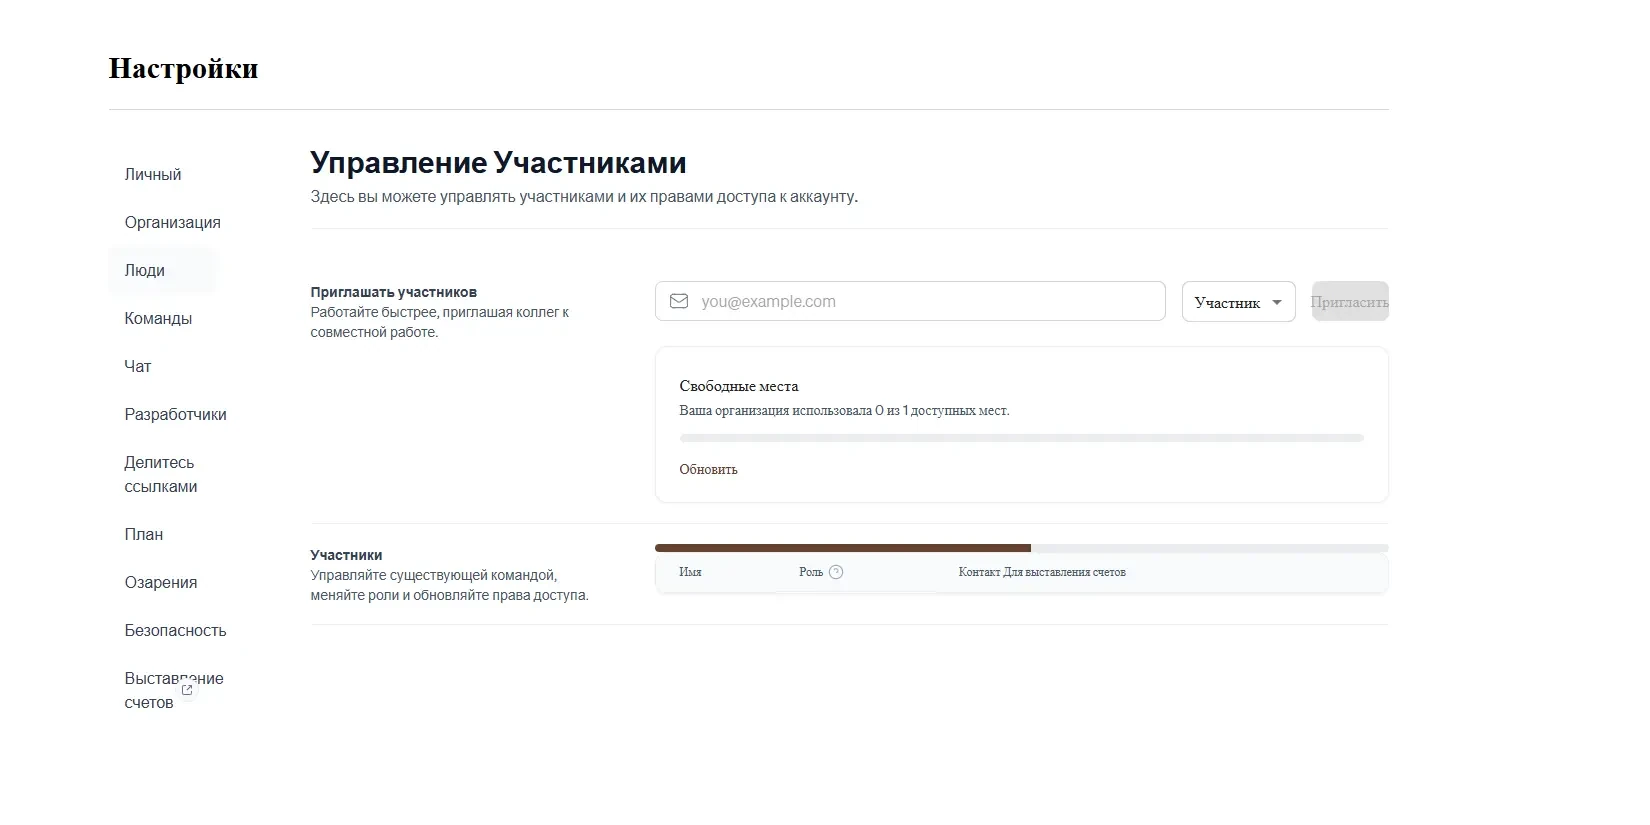The height and width of the screenshot is (825, 1650).
Task: Click the Участники section label
Action: tap(346, 555)
